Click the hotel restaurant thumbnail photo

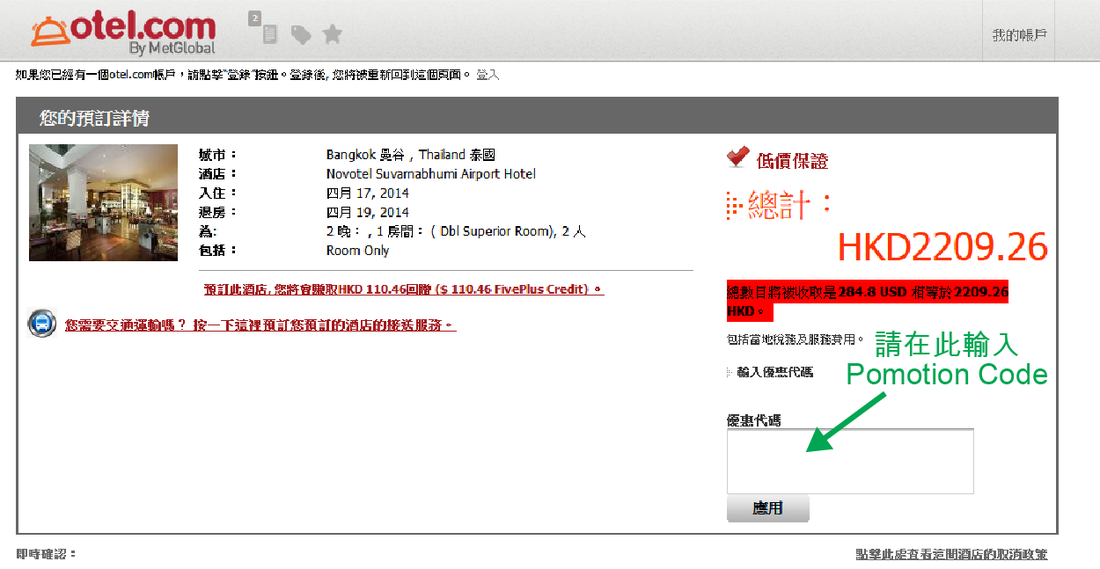coord(89,203)
